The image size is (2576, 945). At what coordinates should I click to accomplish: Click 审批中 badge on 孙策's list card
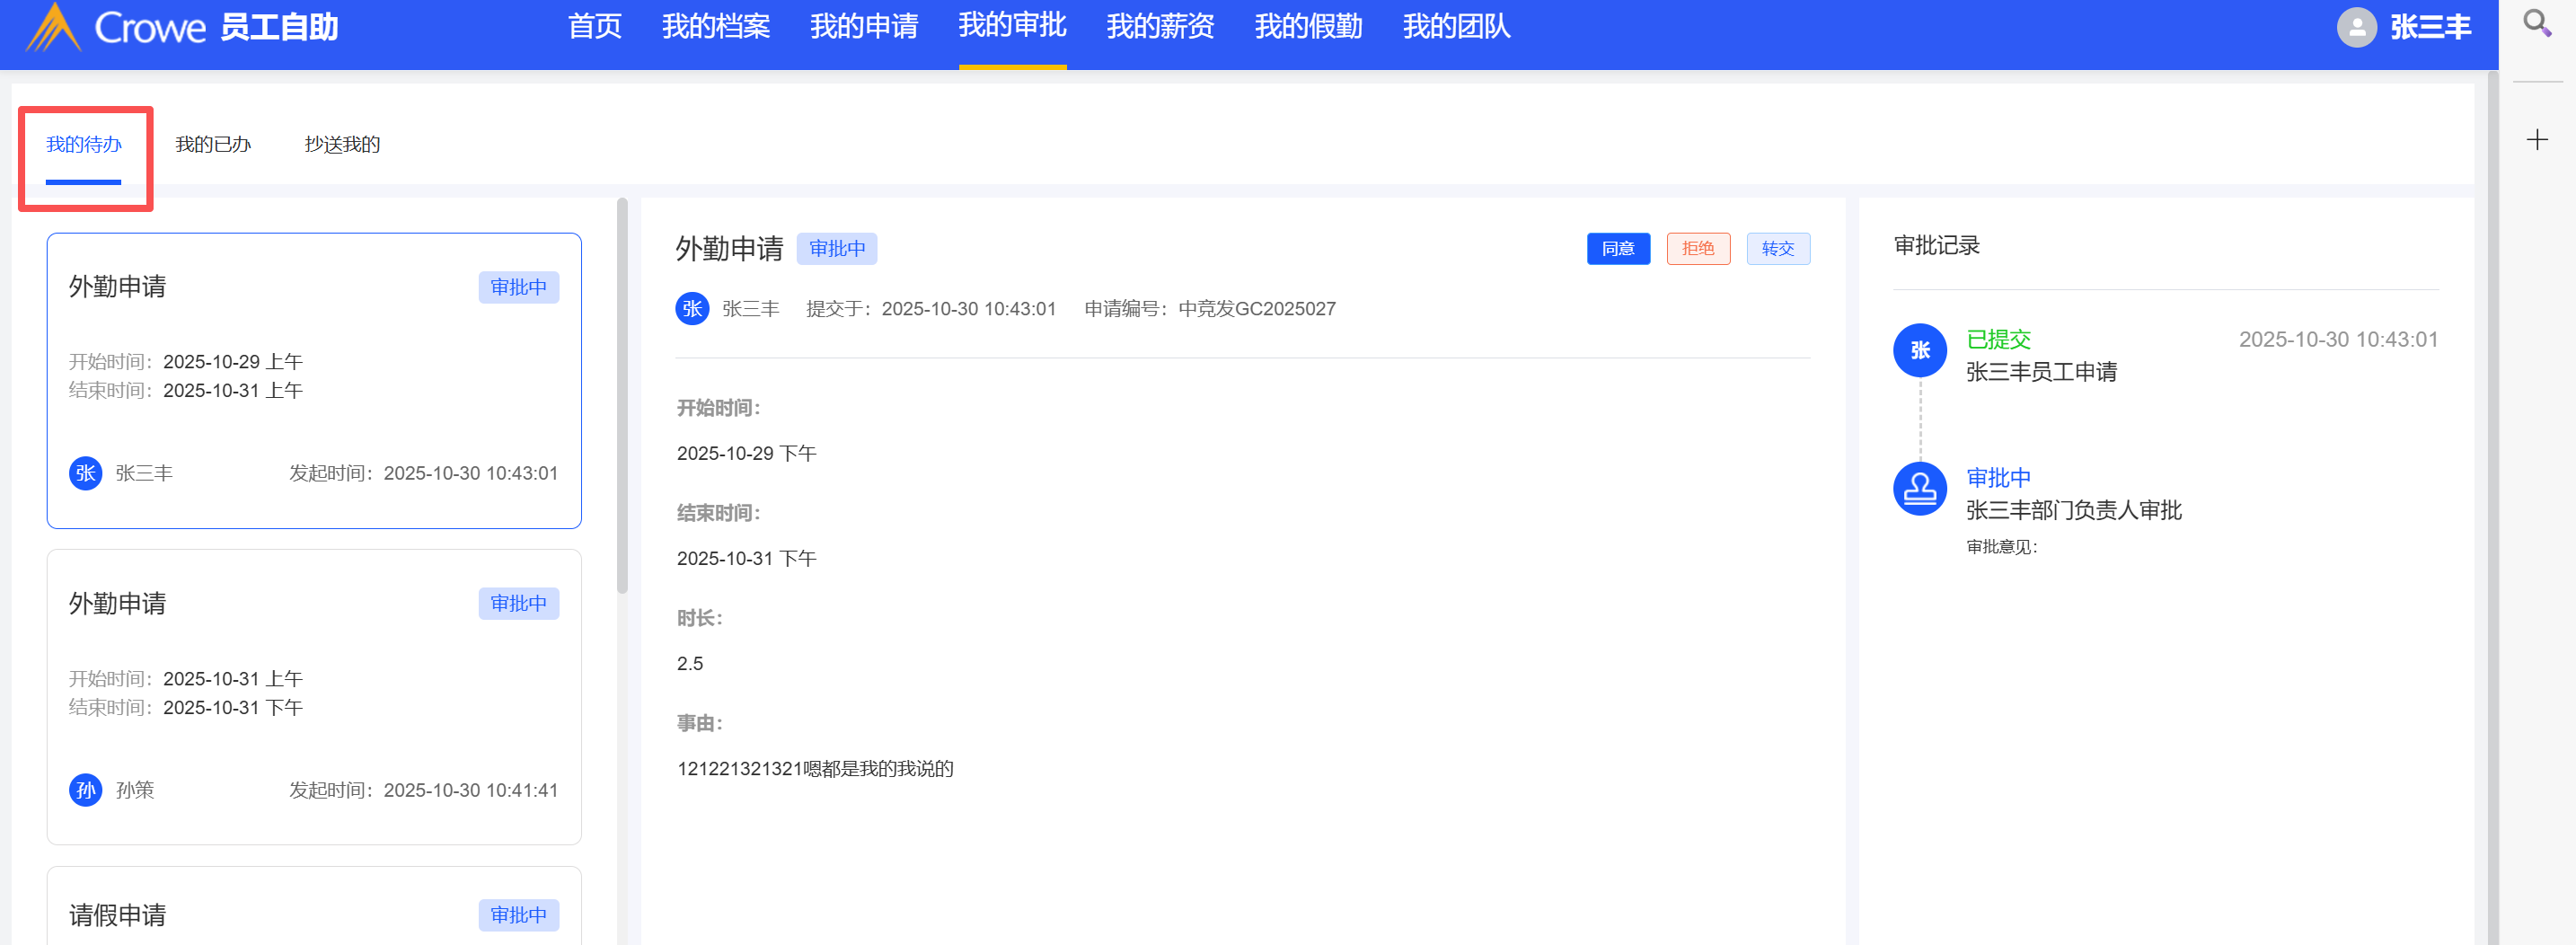click(x=518, y=603)
